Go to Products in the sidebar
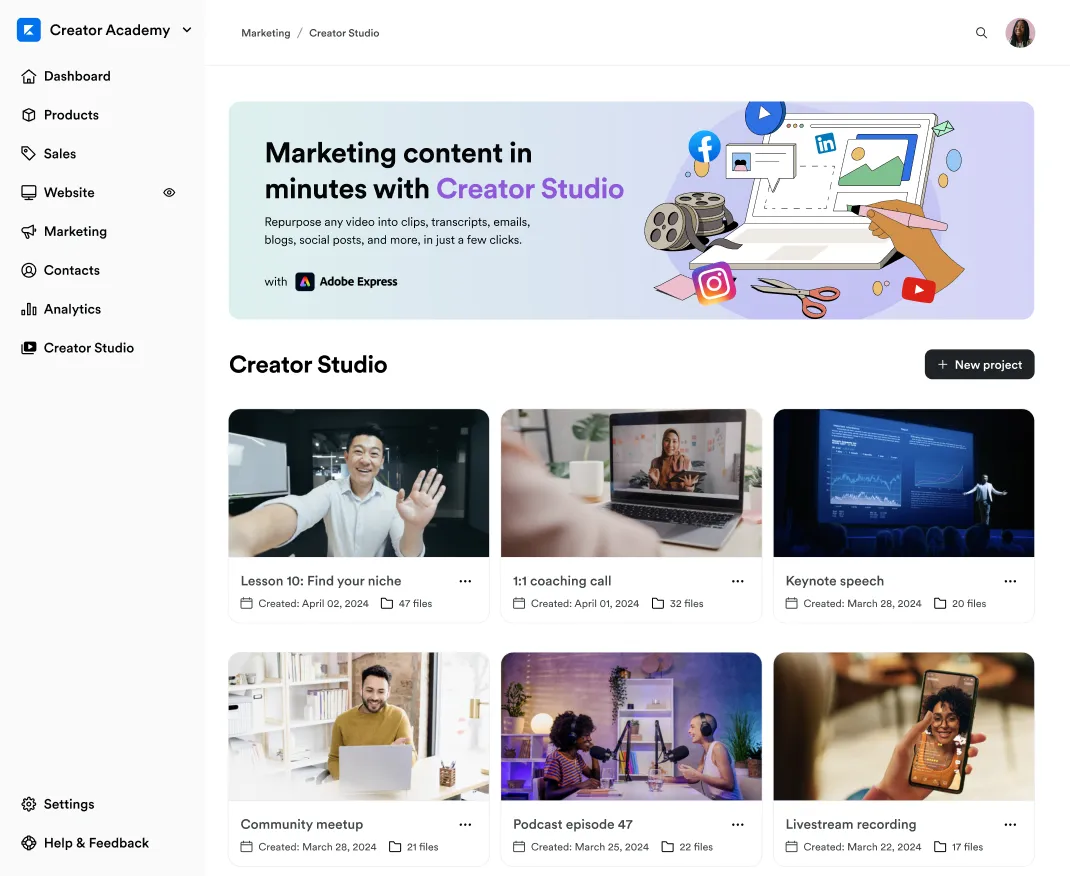The height and width of the screenshot is (876, 1070). pos(71,115)
